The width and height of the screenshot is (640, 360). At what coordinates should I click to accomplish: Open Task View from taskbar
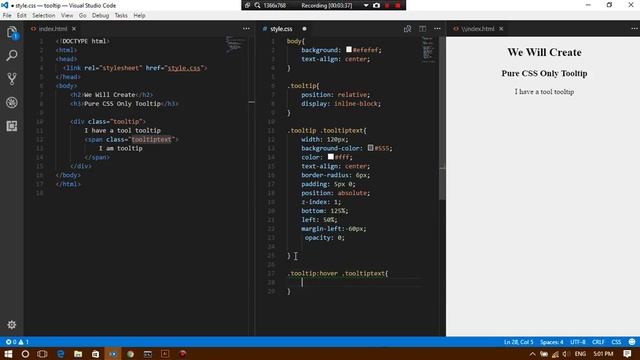(42, 354)
